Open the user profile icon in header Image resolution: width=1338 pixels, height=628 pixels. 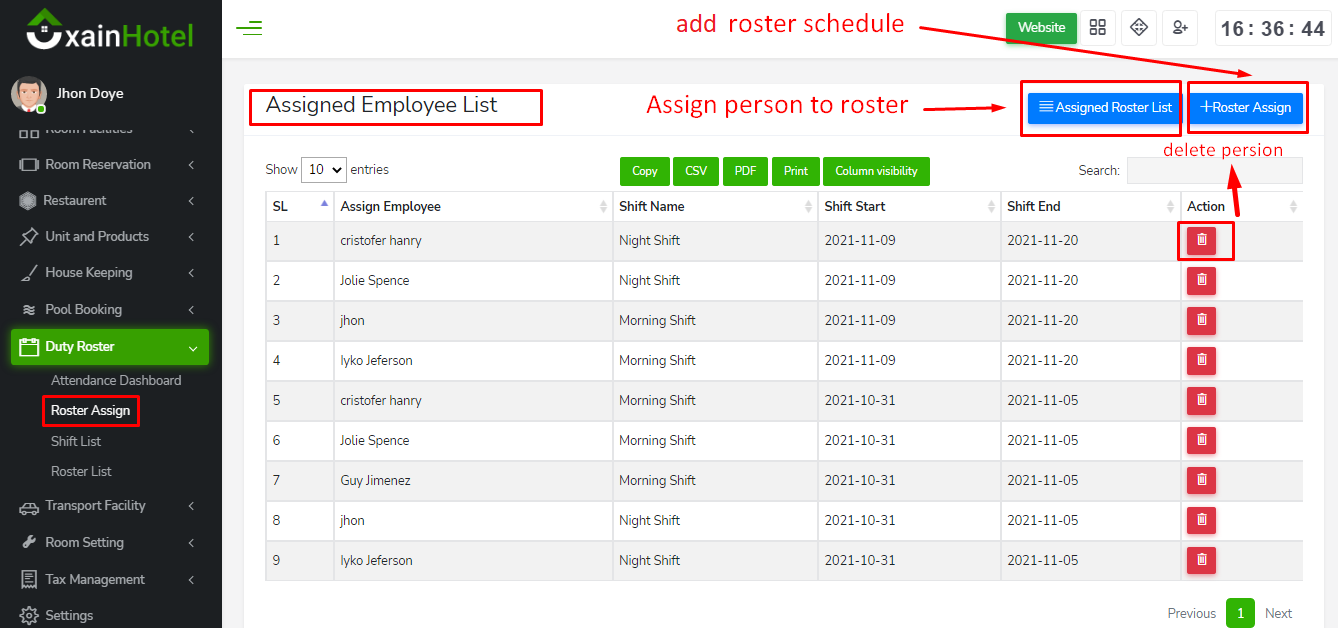[x=1181, y=28]
